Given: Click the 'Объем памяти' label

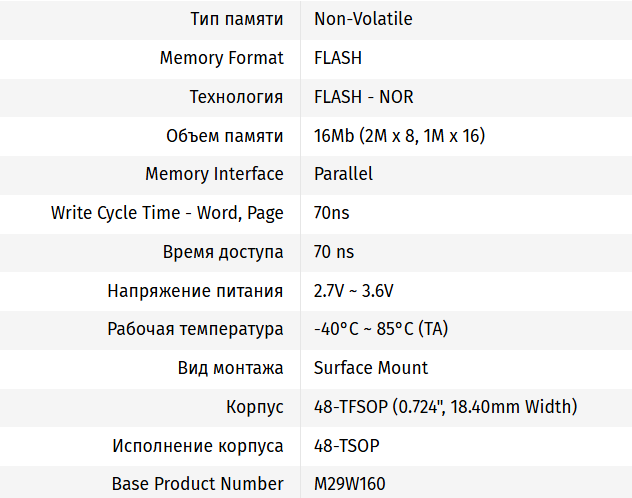Looking at the screenshot, I should pyautogui.click(x=225, y=136).
